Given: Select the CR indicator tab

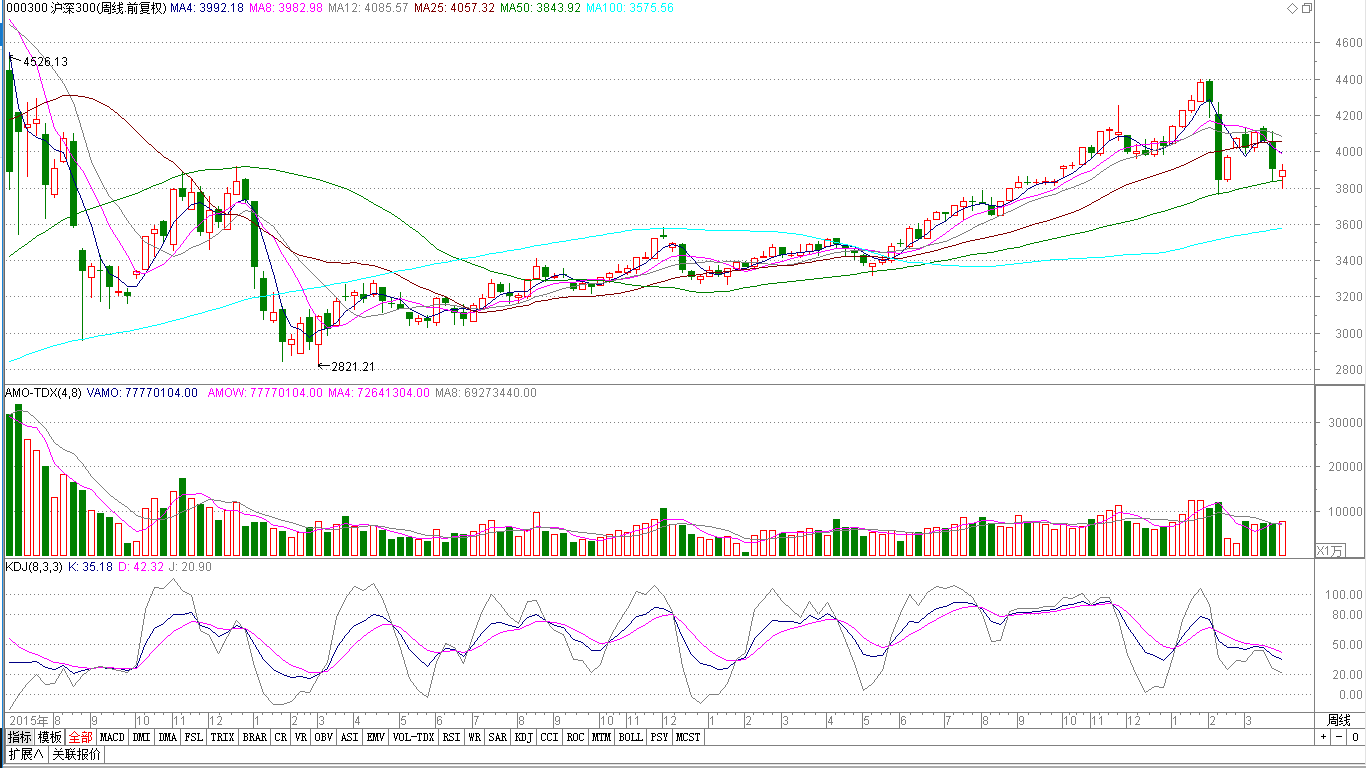Looking at the screenshot, I should tap(280, 737).
